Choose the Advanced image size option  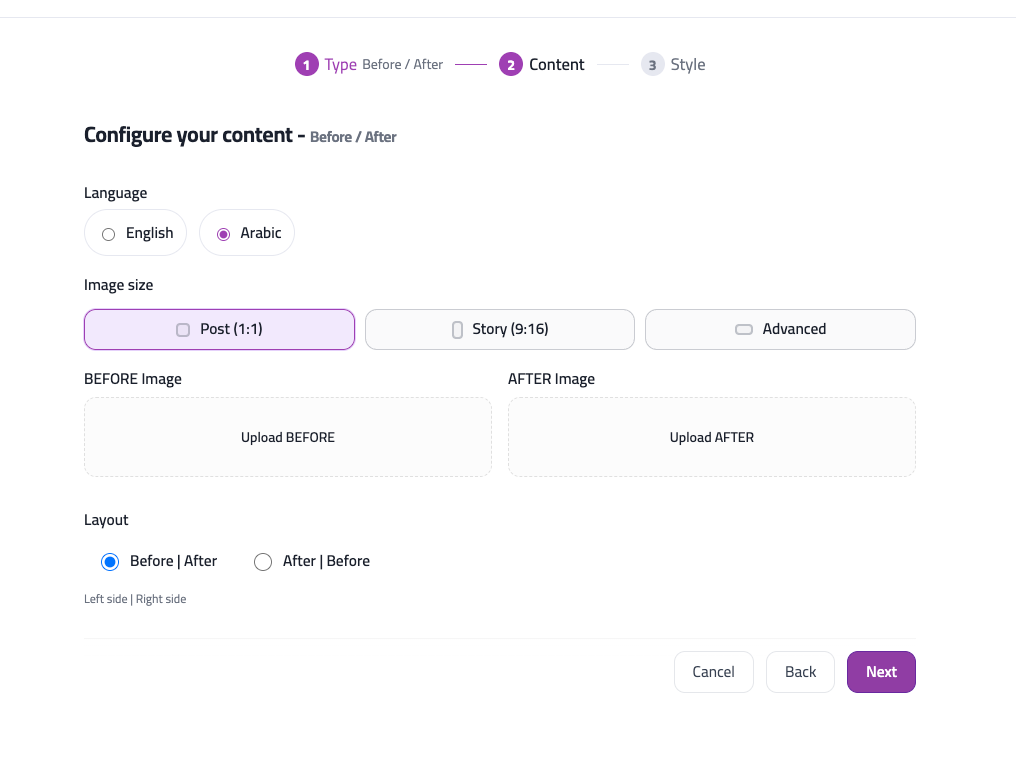tap(780, 328)
